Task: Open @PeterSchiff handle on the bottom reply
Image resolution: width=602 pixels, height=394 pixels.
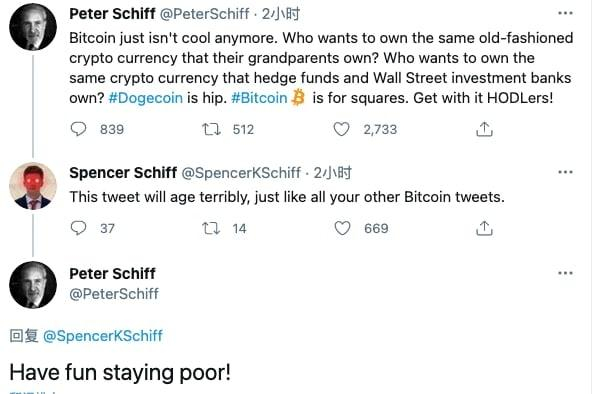Action: (x=114, y=294)
